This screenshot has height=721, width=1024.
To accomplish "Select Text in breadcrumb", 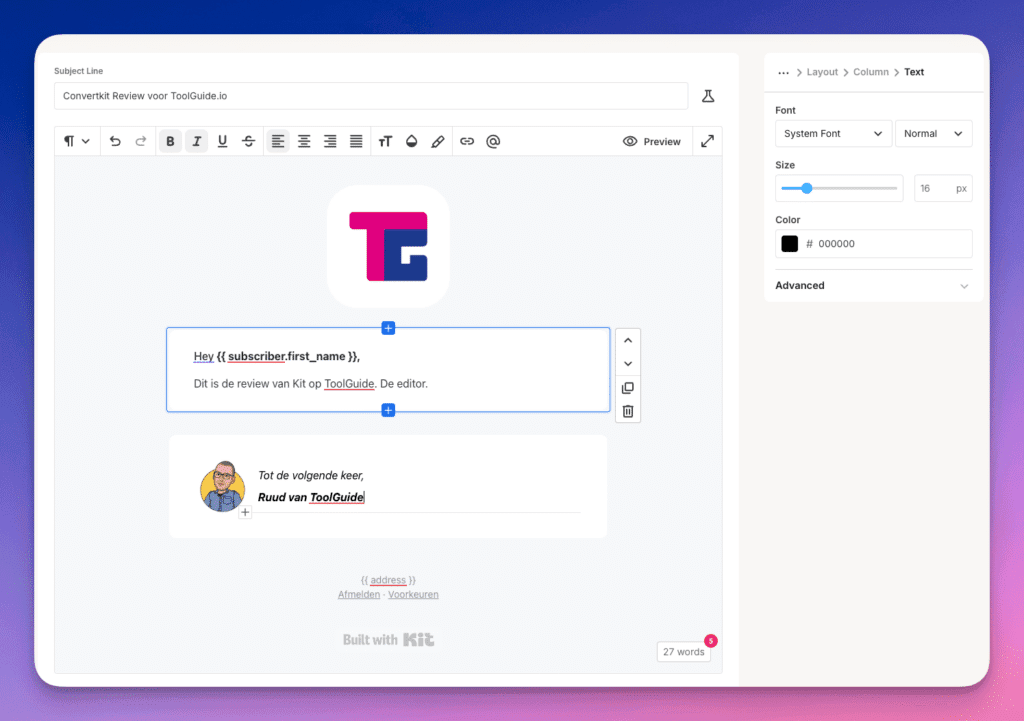I will coord(914,72).
